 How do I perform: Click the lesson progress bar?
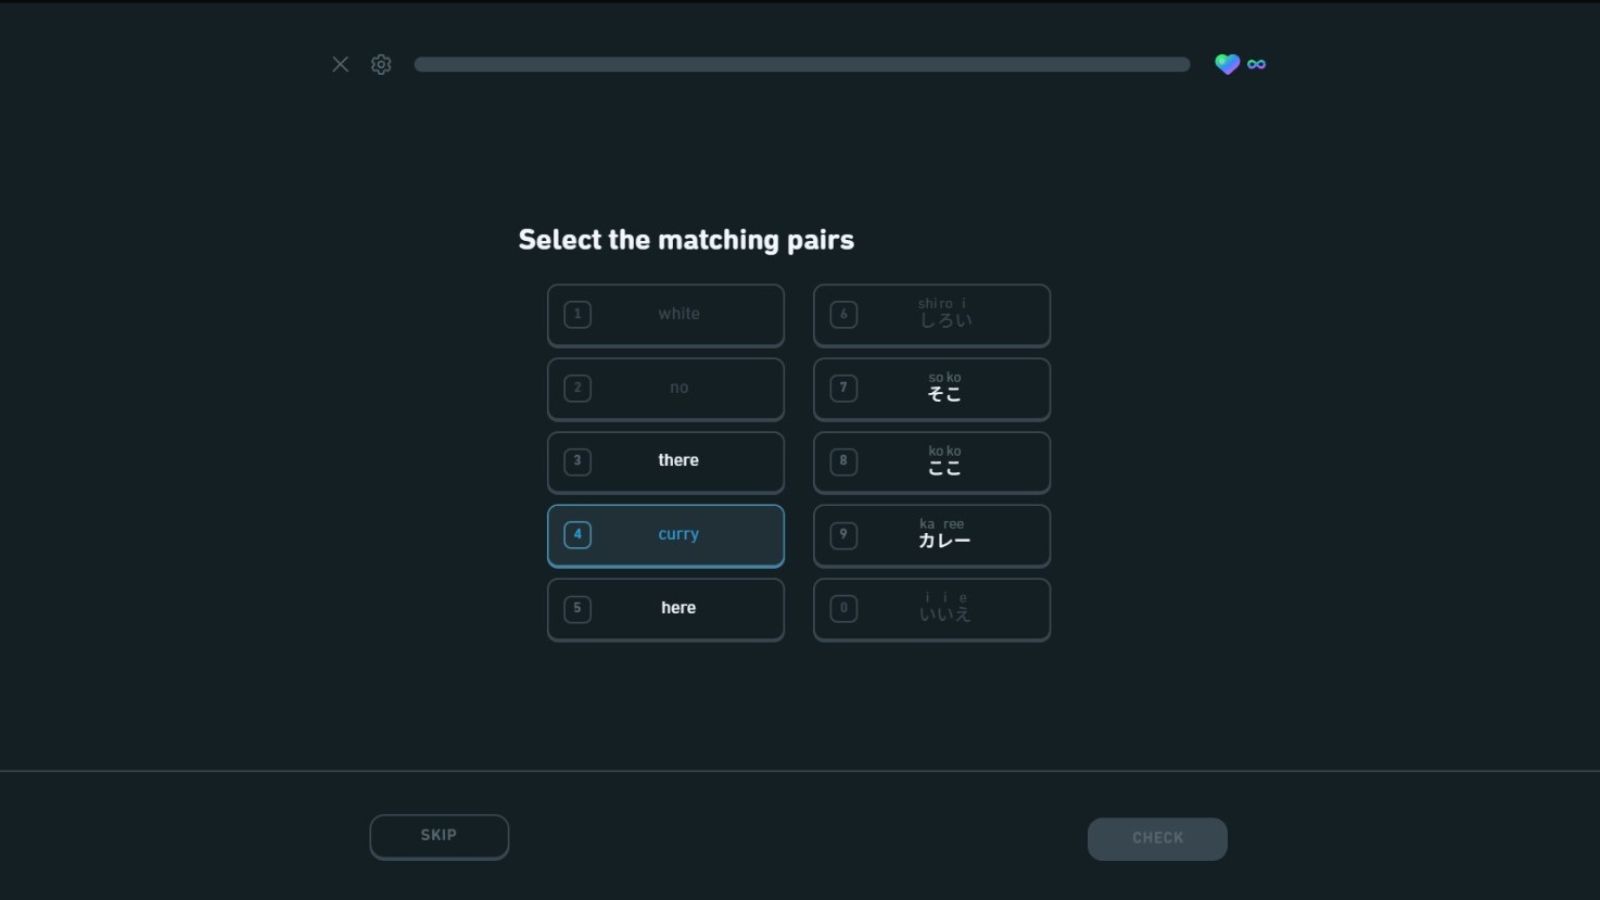coord(802,64)
